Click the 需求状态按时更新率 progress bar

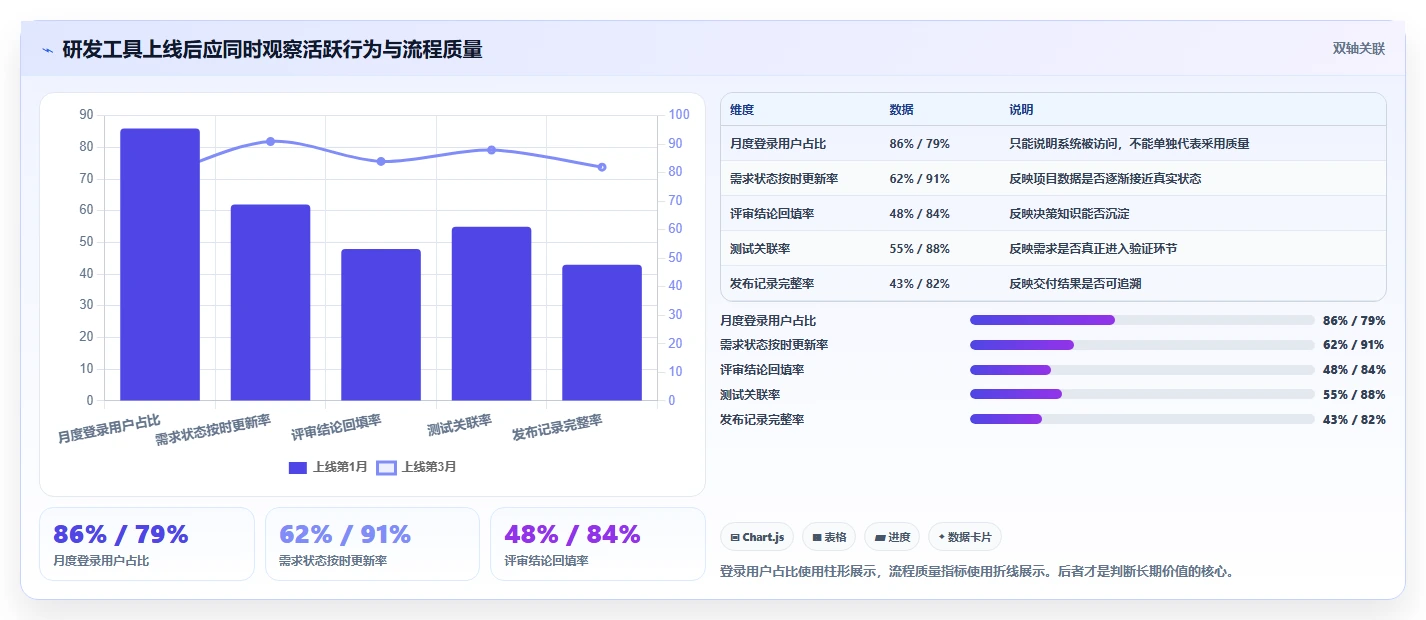(x=1142, y=345)
